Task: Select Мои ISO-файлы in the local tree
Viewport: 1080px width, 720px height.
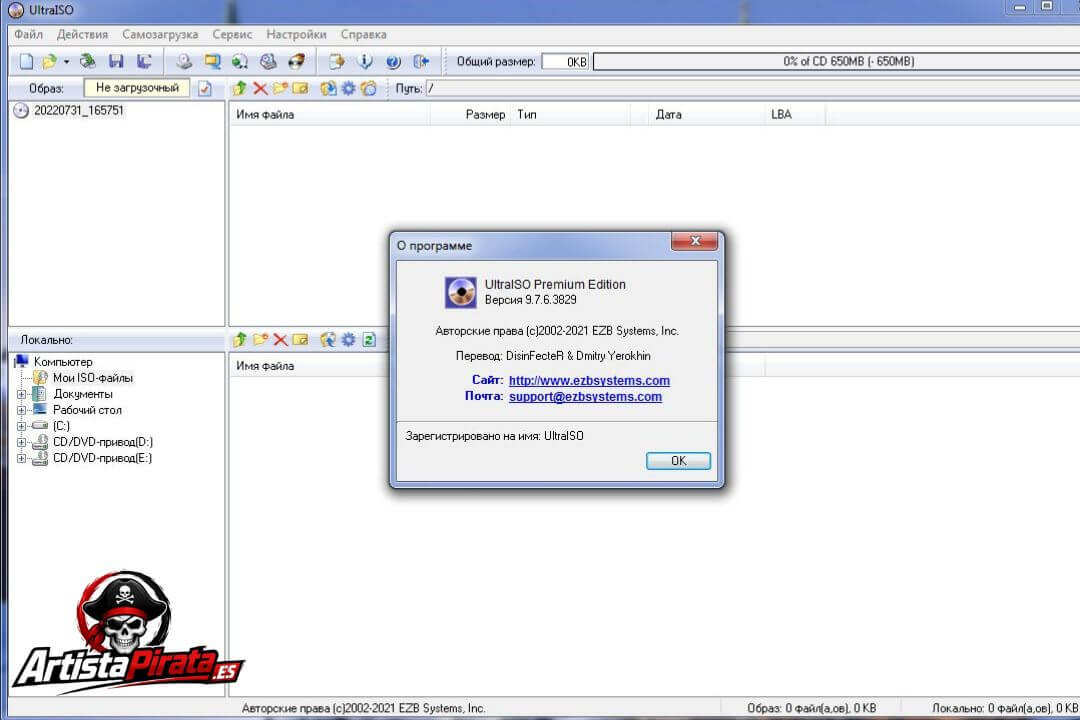Action: click(93, 378)
